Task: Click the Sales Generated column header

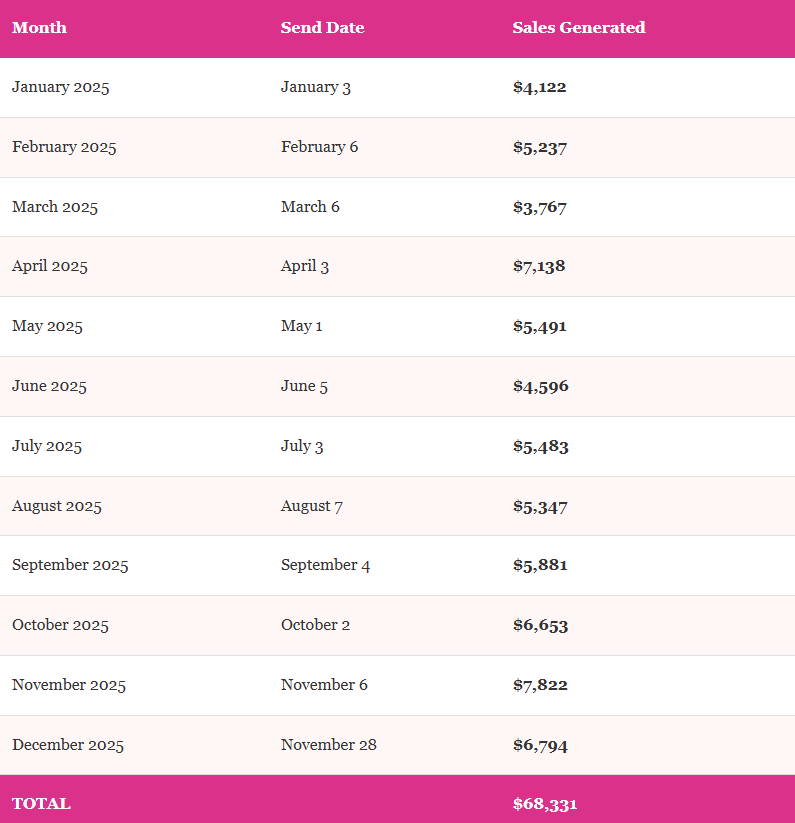Action: pyautogui.click(x=579, y=28)
